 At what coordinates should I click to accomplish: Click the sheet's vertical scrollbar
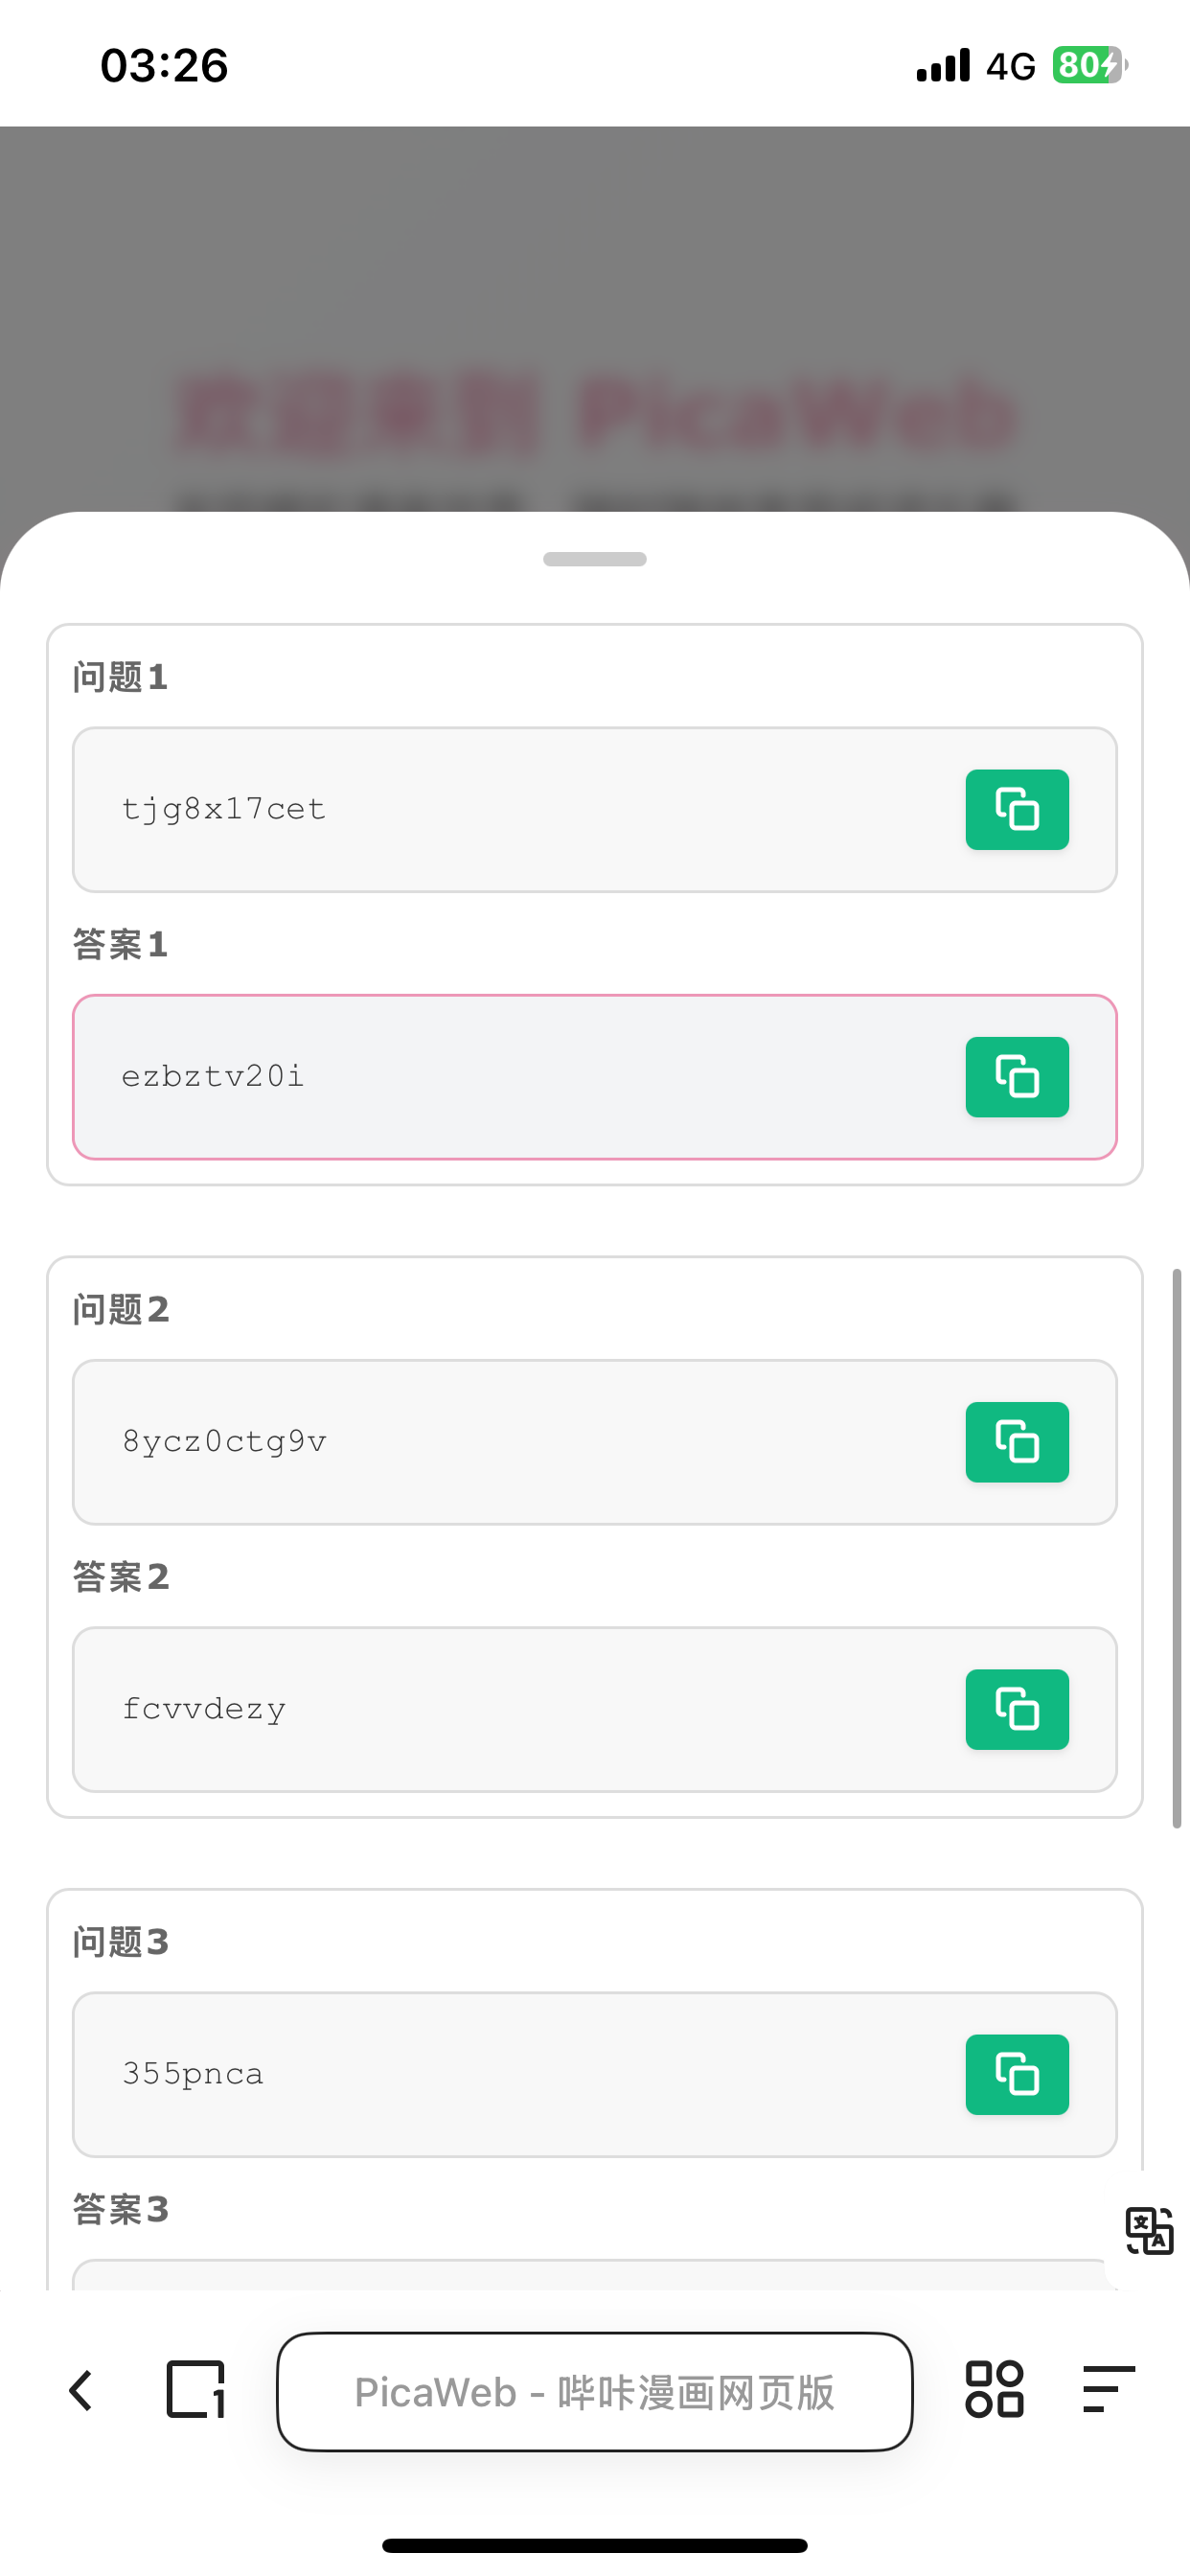tap(1177, 1548)
